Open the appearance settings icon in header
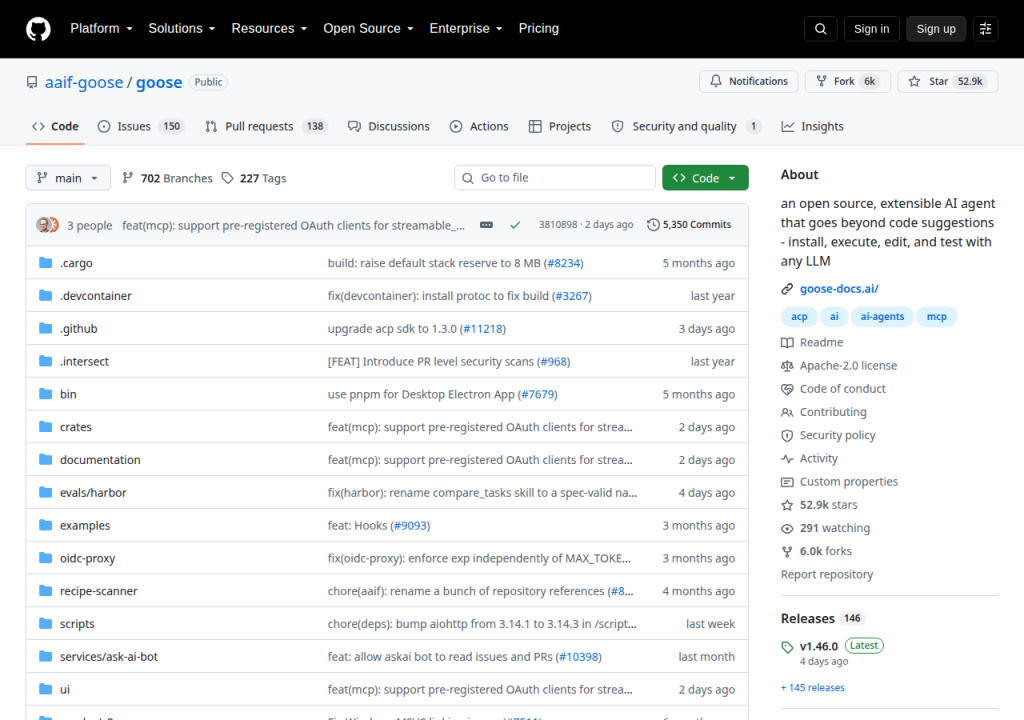The width and height of the screenshot is (1024, 720). (x=985, y=29)
